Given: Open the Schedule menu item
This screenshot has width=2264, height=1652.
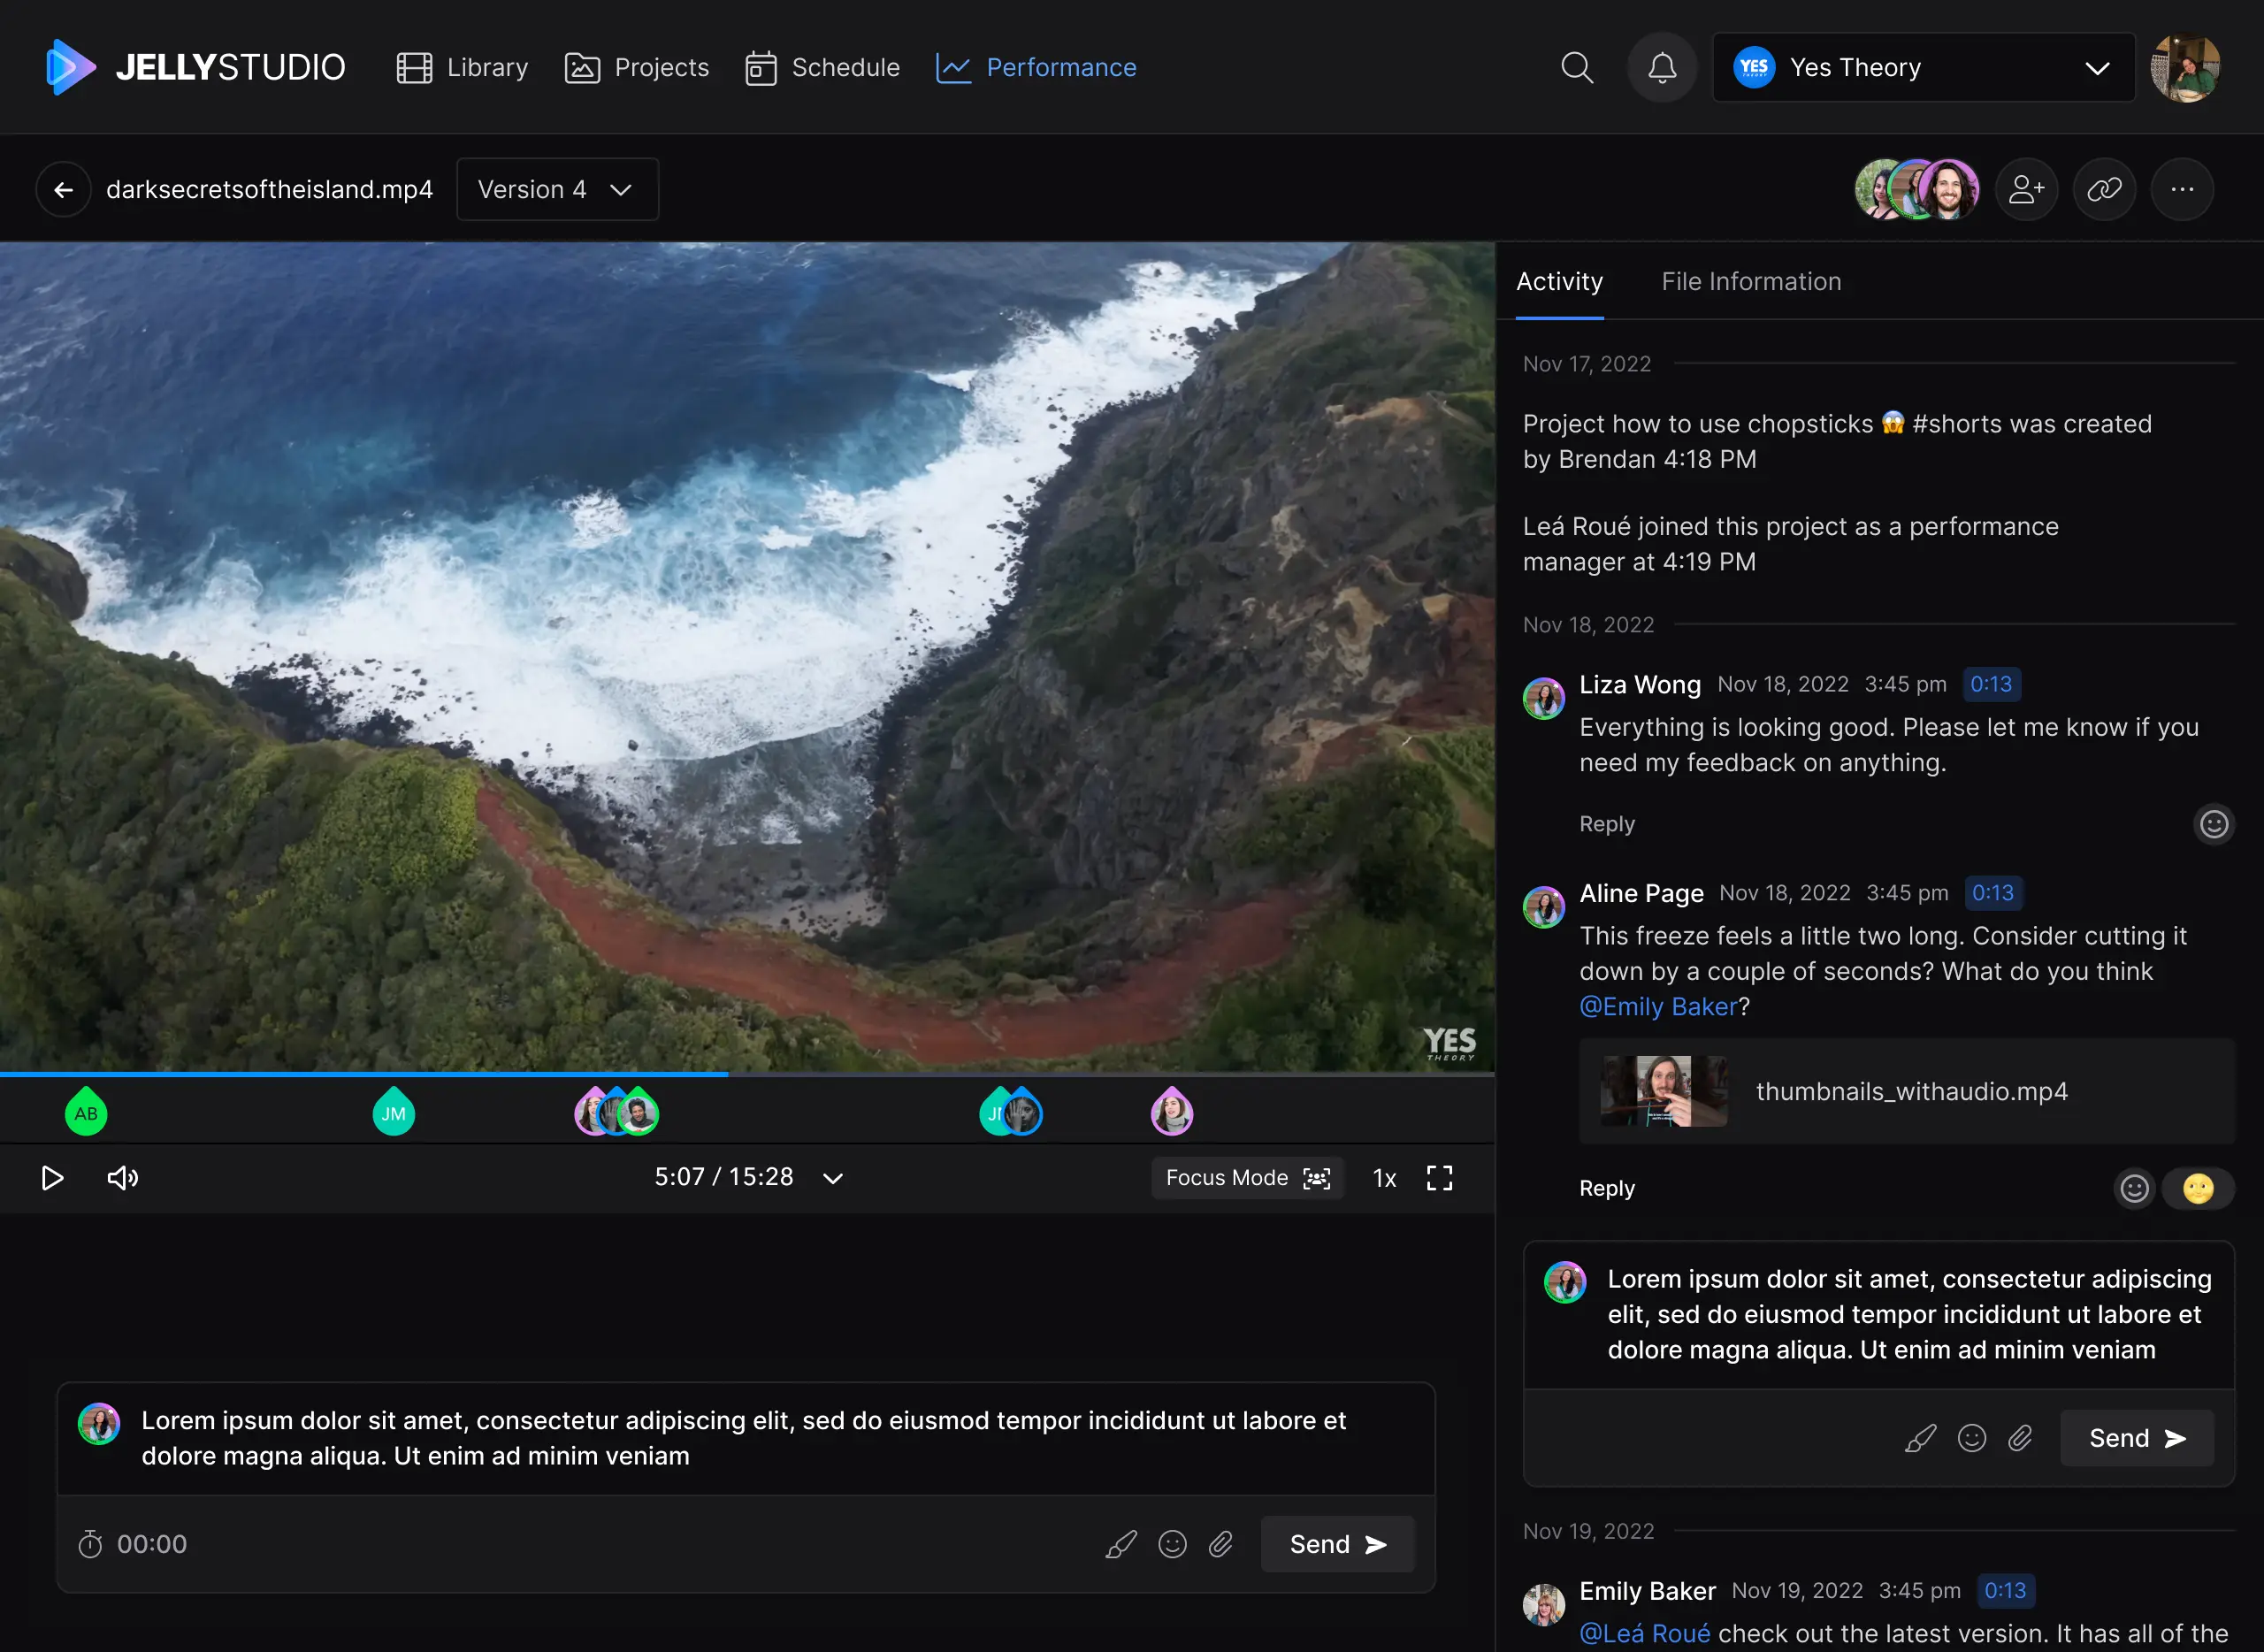Looking at the screenshot, I should 822,67.
